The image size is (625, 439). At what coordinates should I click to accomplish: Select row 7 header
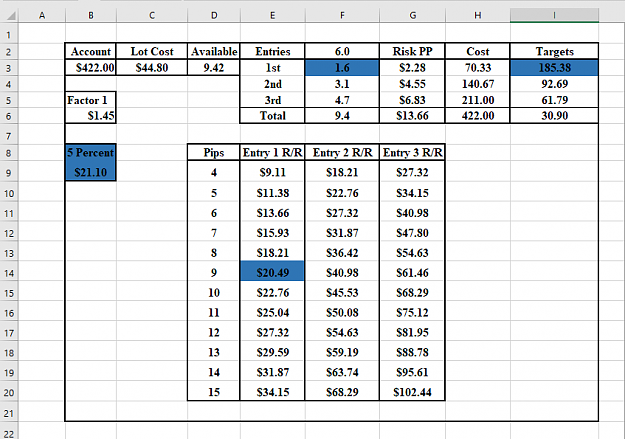pyautogui.click(x=9, y=136)
